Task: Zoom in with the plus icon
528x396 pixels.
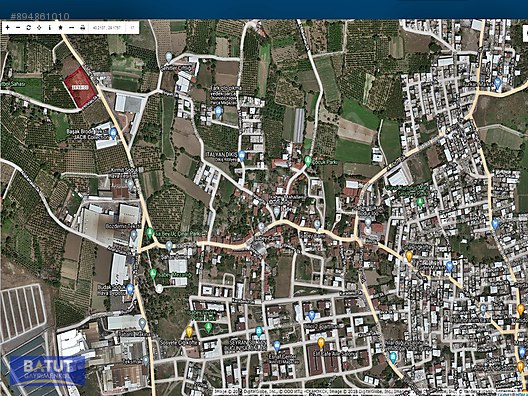Action: [8, 28]
